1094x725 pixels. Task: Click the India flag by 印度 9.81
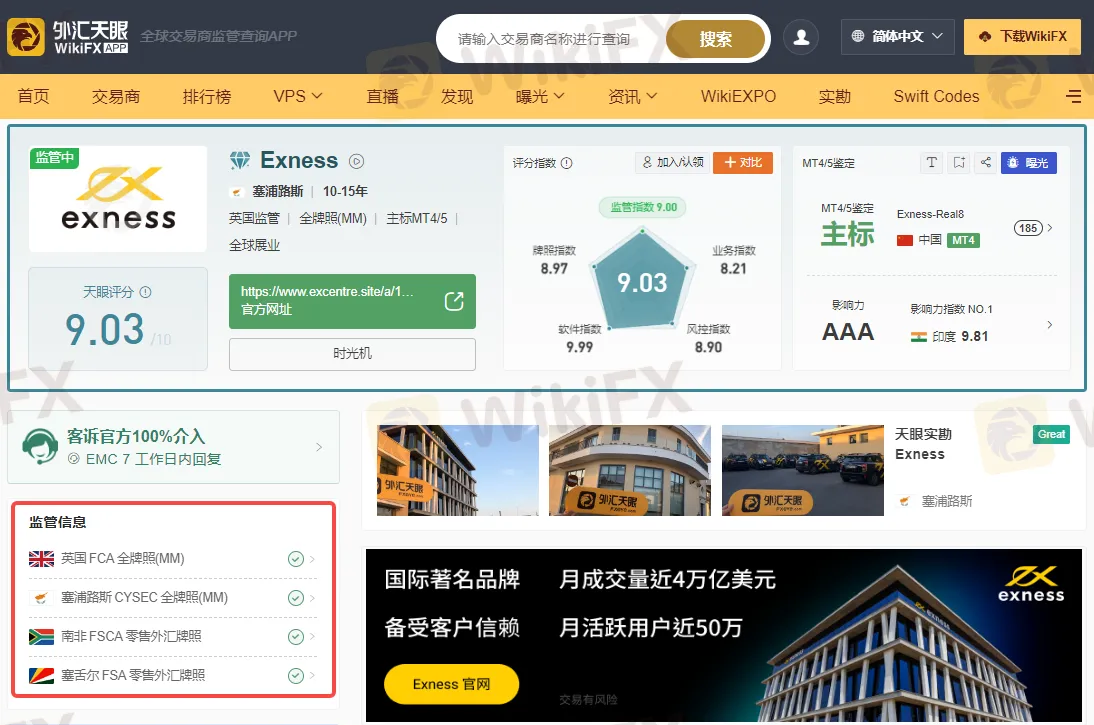coord(919,336)
